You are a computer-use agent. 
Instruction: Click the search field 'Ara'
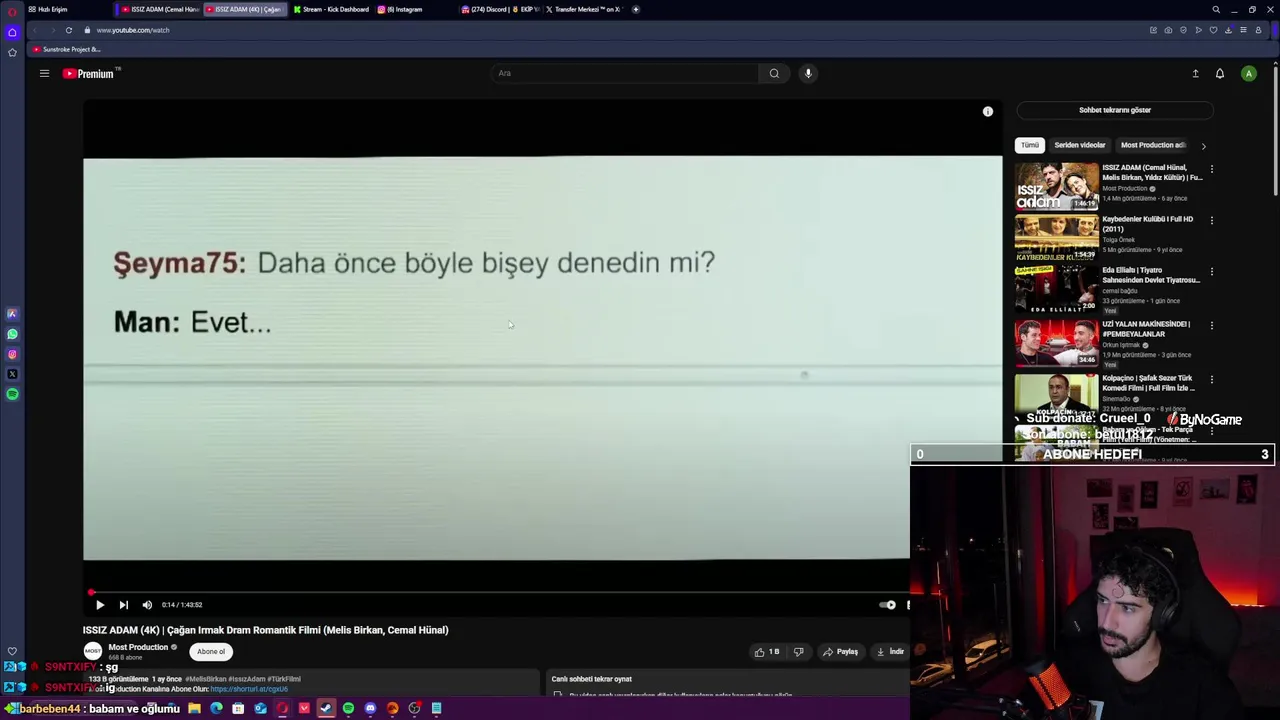pos(625,73)
